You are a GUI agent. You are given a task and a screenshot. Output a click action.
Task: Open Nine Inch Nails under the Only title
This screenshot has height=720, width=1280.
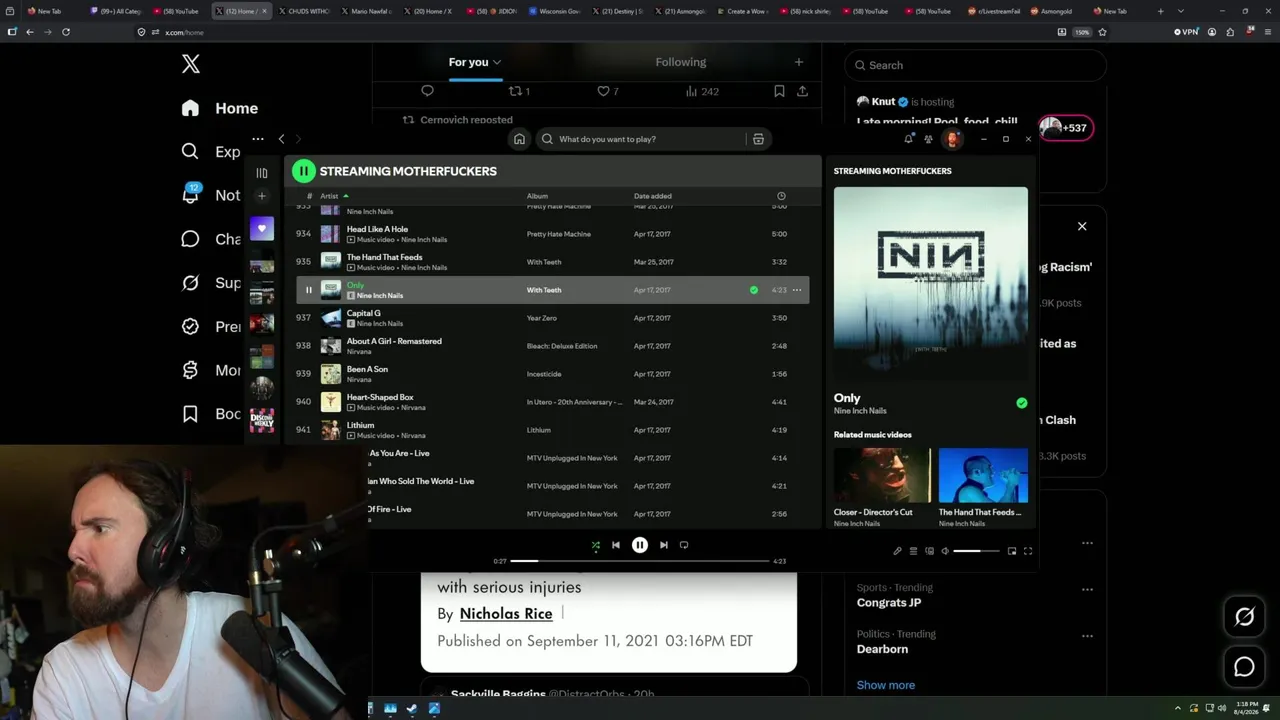pos(860,411)
